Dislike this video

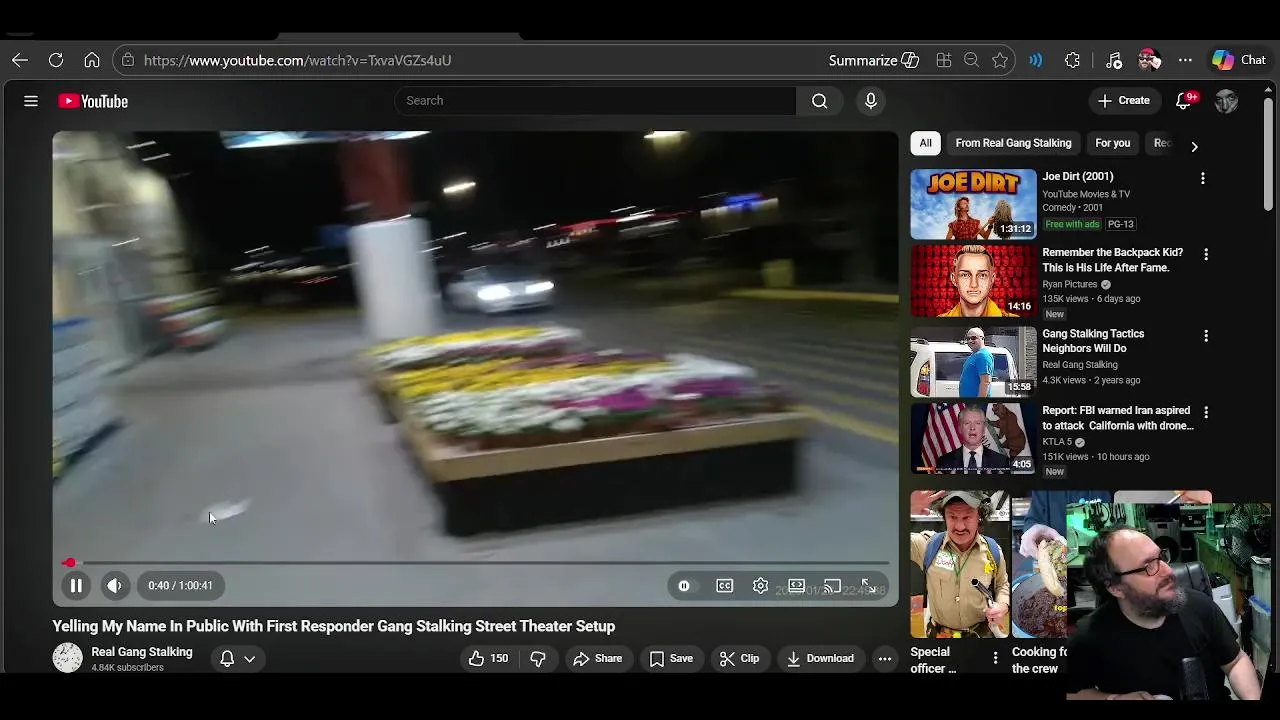(x=538, y=658)
